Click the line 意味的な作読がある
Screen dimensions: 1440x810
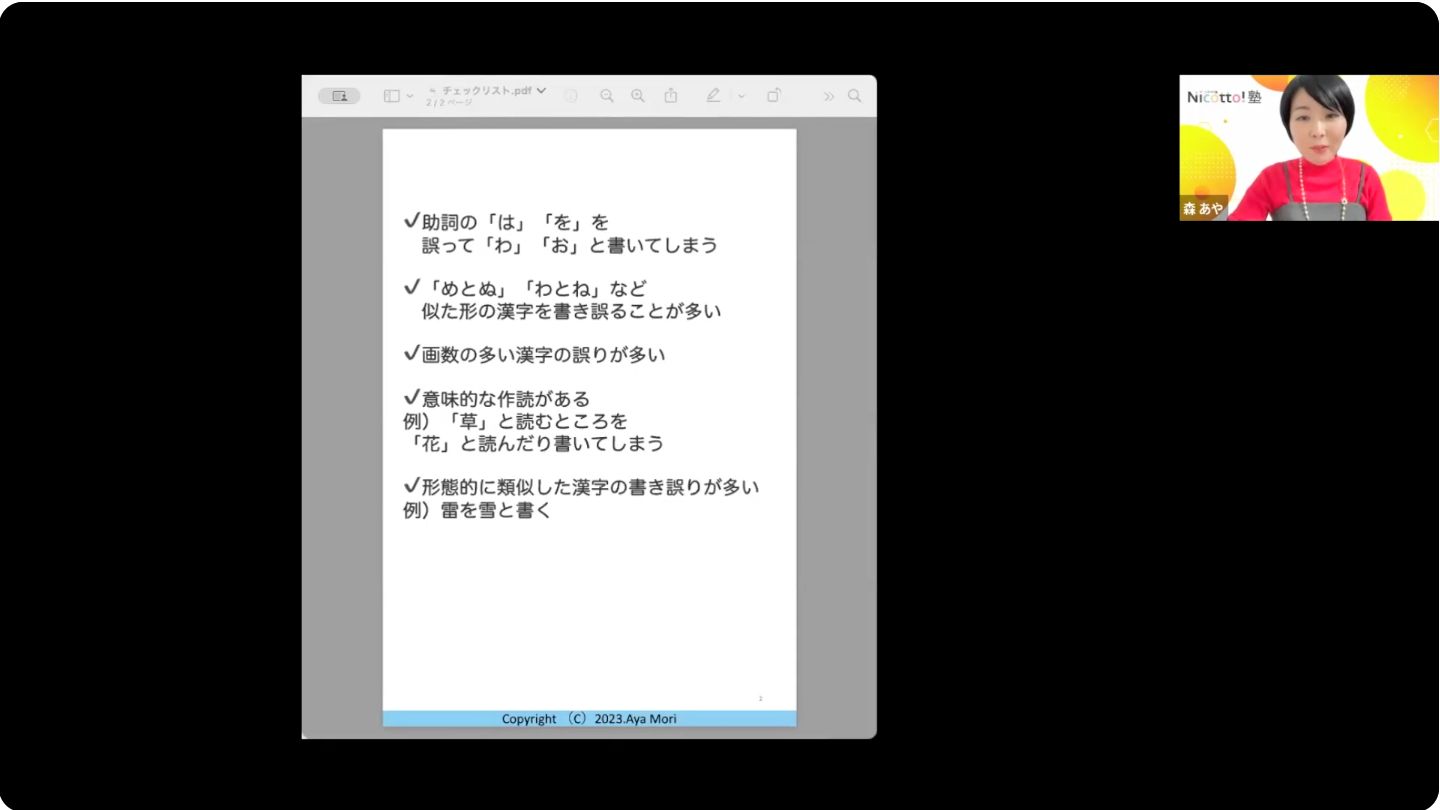(x=497, y=399)
